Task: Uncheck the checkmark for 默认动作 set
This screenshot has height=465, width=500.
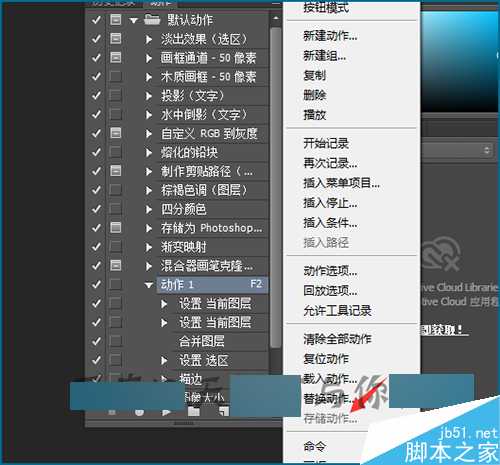Action: [96, 20]
